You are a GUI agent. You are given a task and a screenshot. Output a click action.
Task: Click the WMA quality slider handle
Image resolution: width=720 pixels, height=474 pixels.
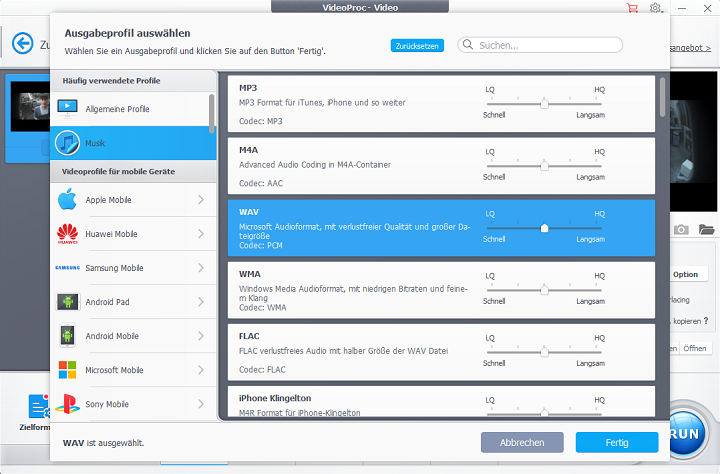click(544, 289)
